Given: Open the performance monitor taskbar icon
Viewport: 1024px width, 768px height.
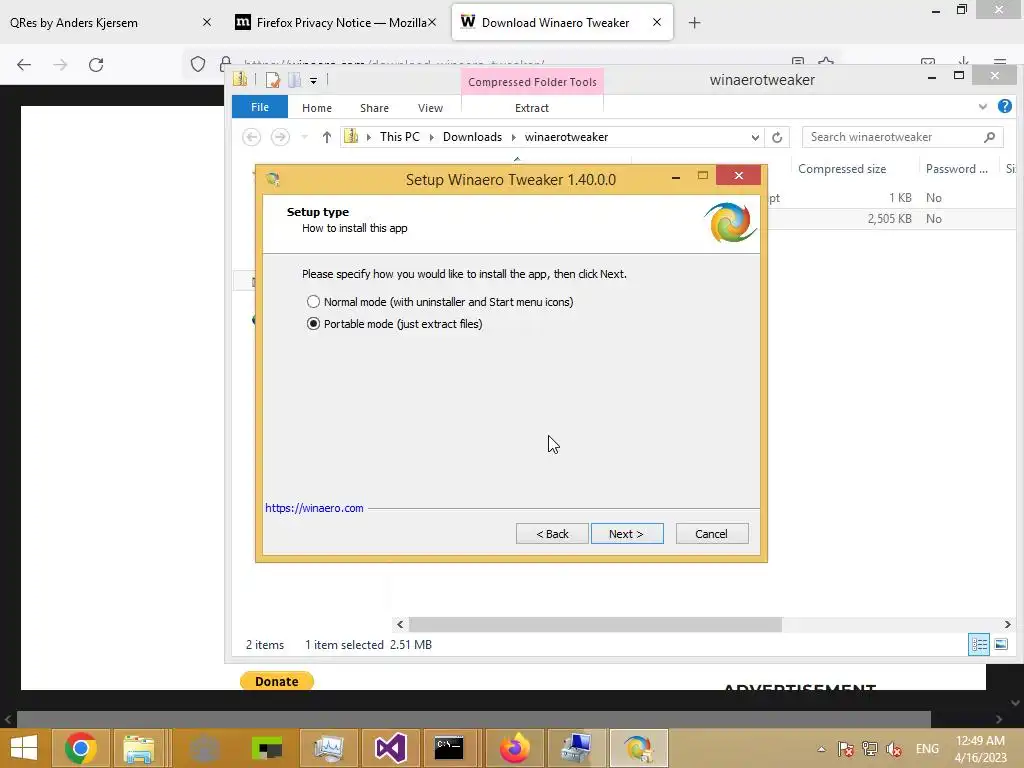Looking at the screenshot, I should 328,748.
